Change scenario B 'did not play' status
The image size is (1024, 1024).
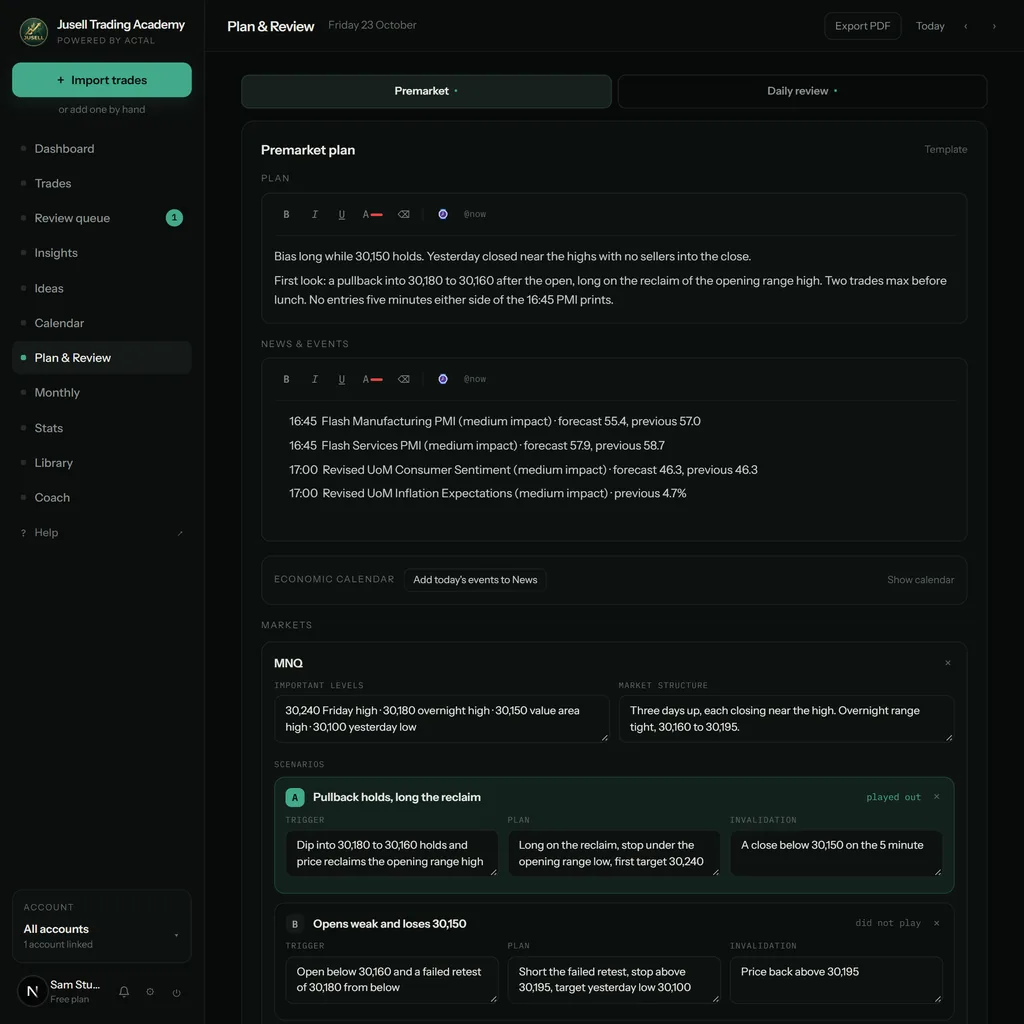tap(888, 923)
